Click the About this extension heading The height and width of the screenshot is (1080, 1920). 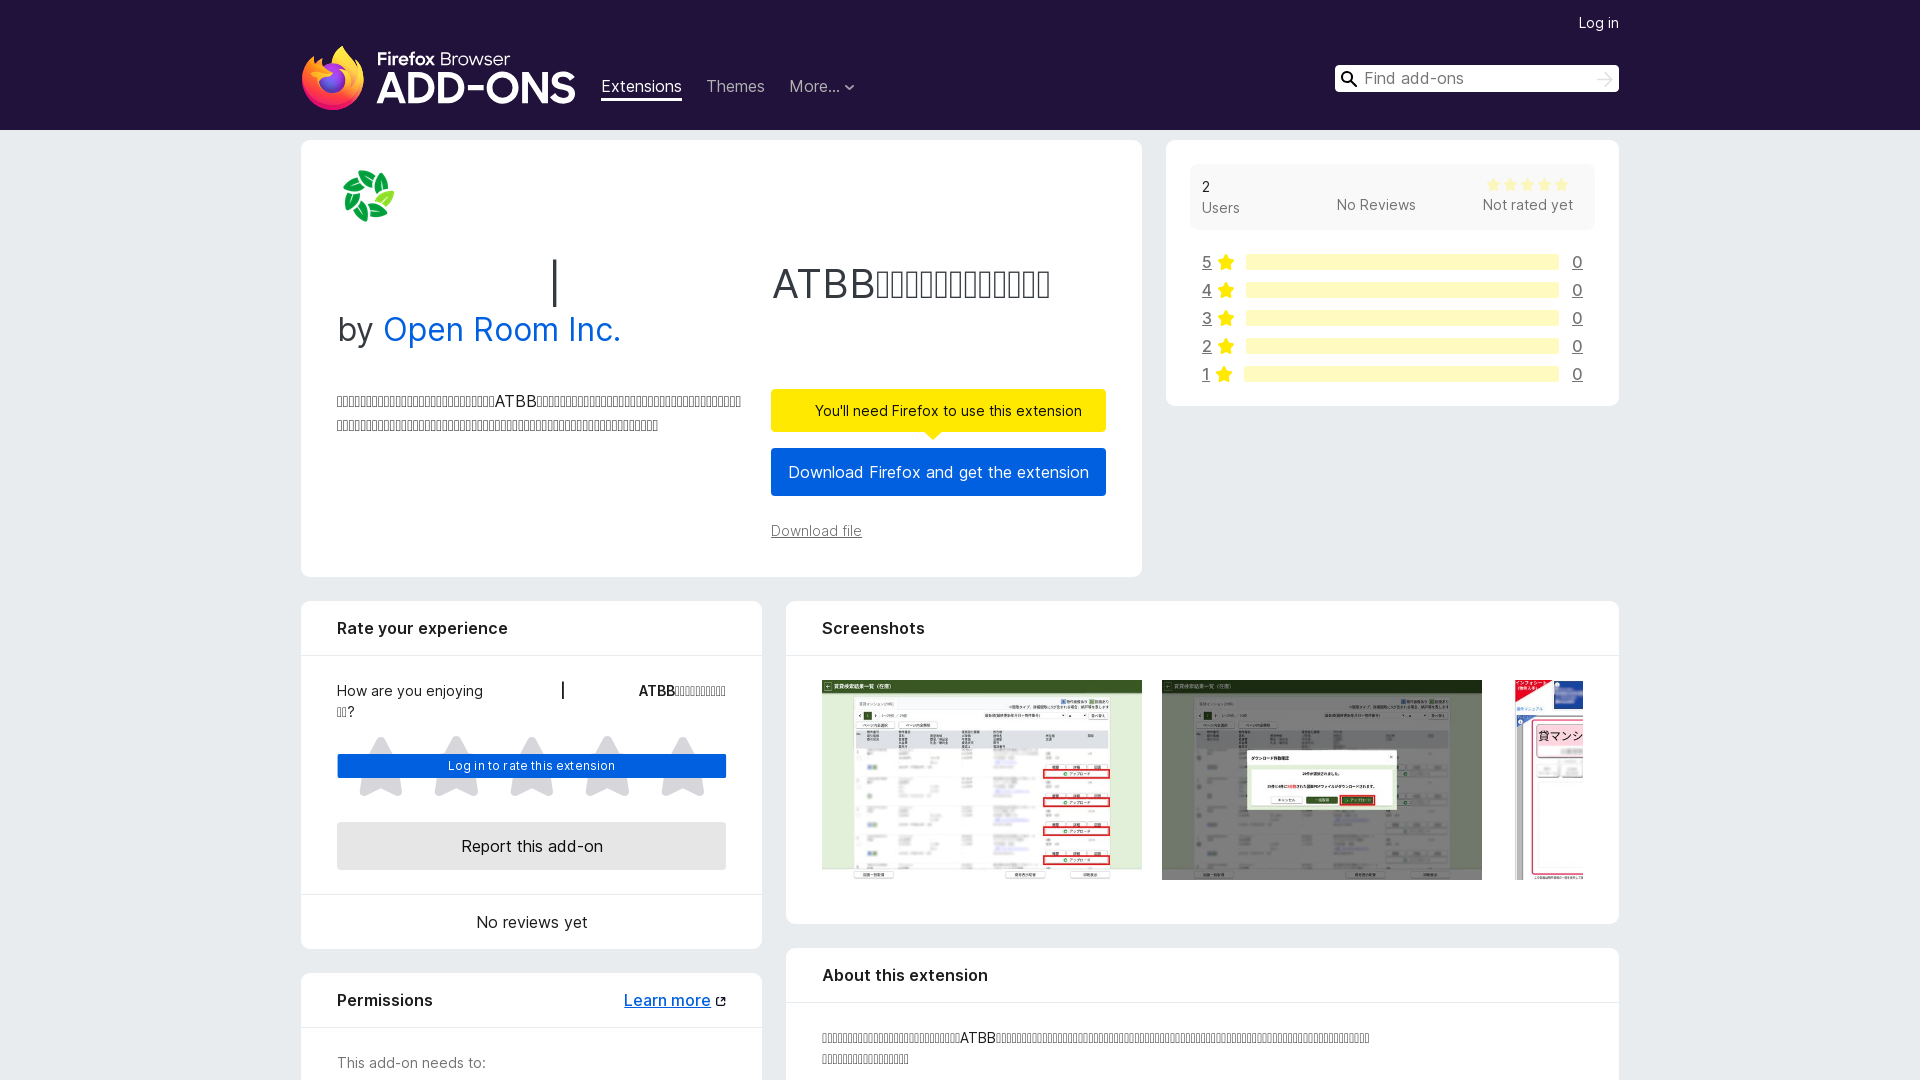click(x=905, y=975)
